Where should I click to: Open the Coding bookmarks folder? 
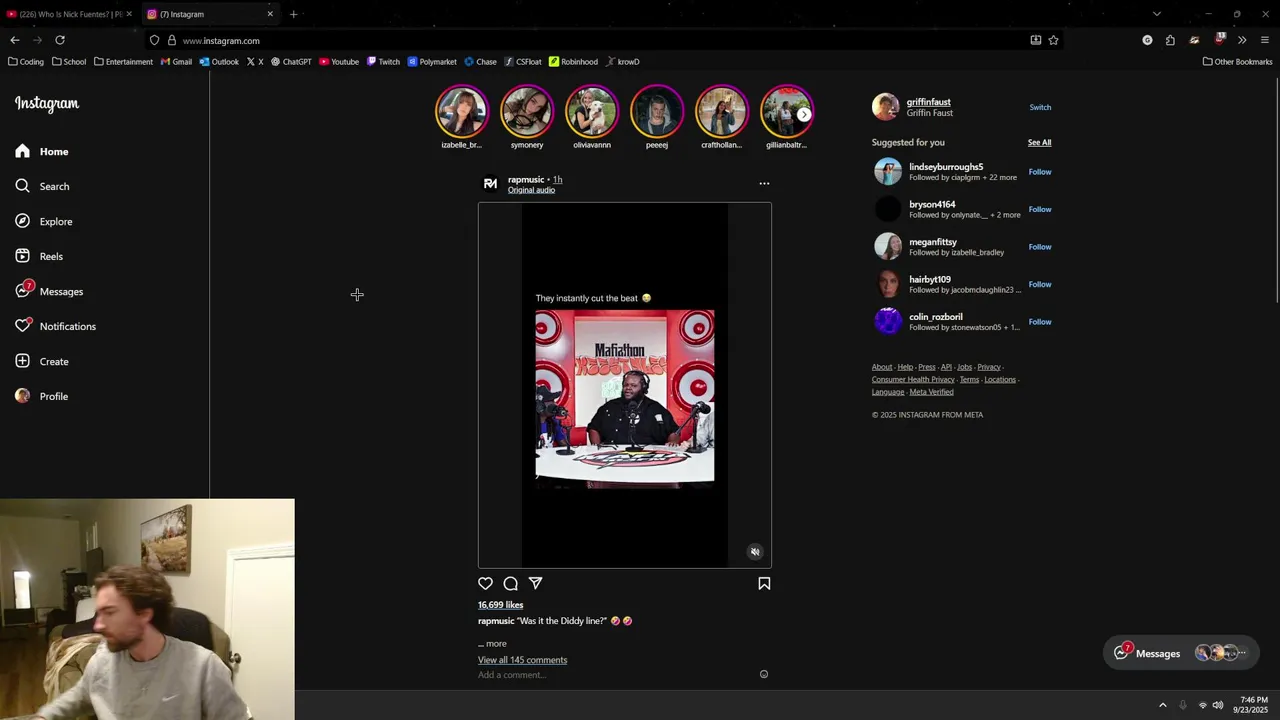tap(26, 62)
